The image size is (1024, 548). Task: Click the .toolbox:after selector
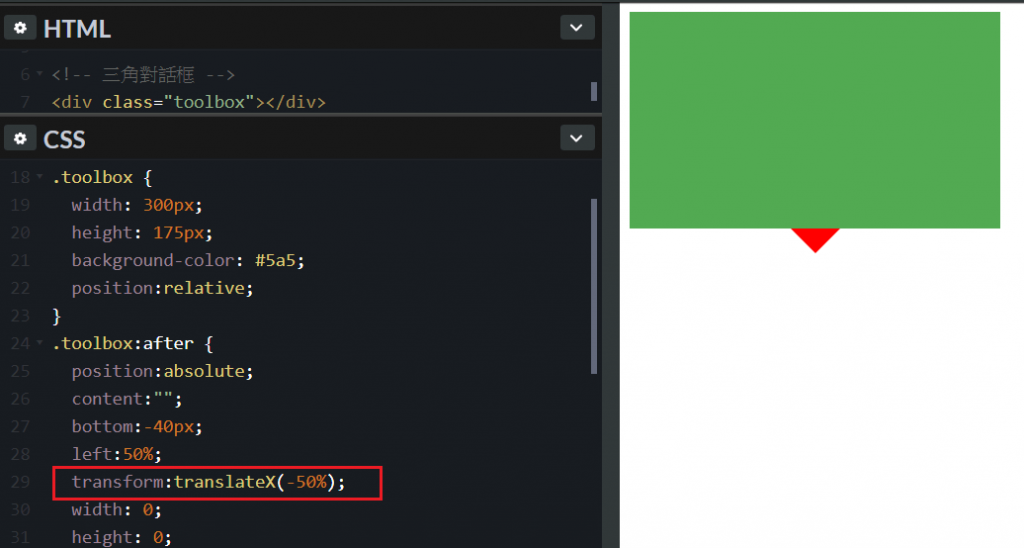point(122,343)
